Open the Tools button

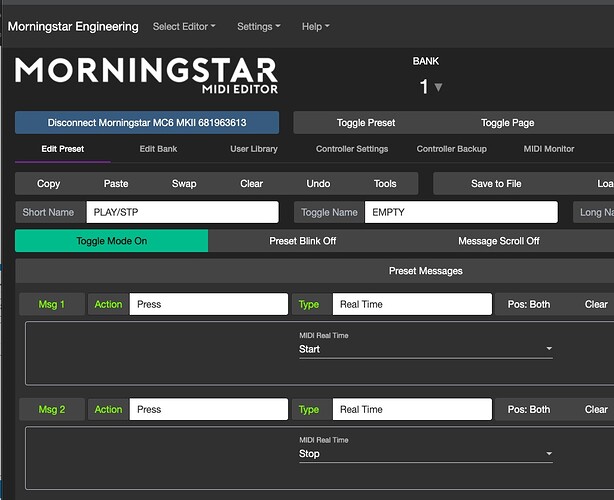pyautogui.click(x=385, y=184)
